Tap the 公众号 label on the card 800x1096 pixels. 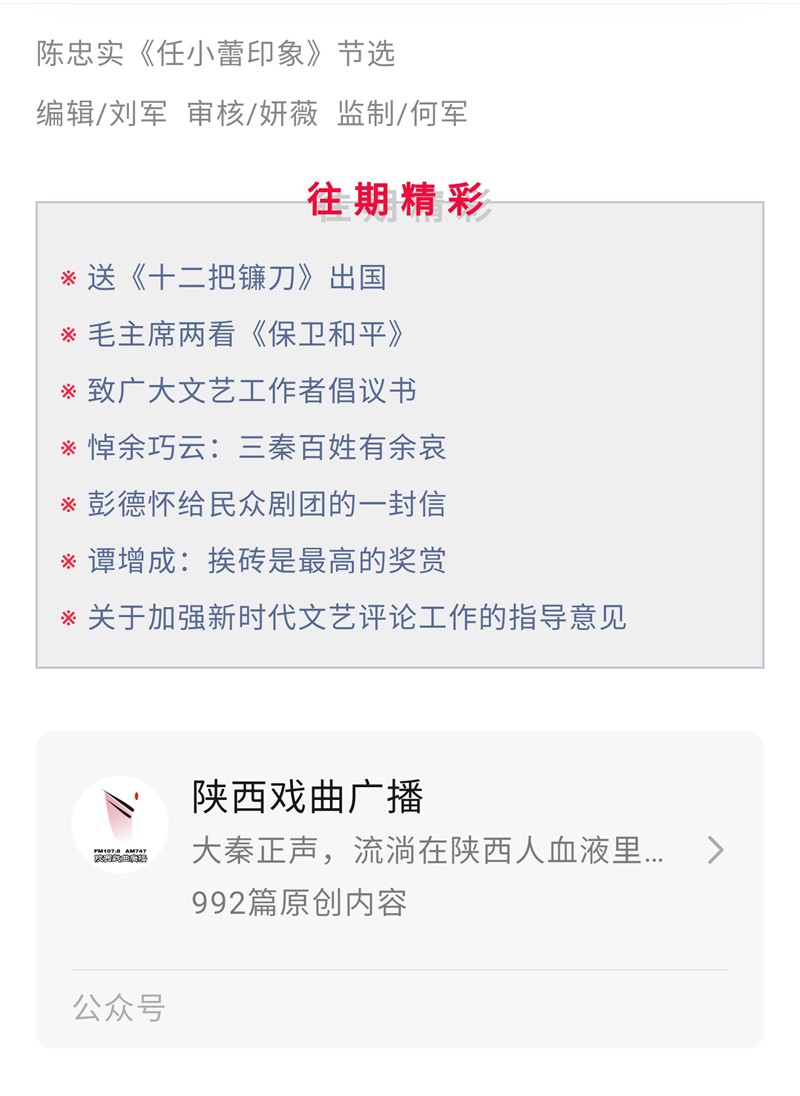118,1008
